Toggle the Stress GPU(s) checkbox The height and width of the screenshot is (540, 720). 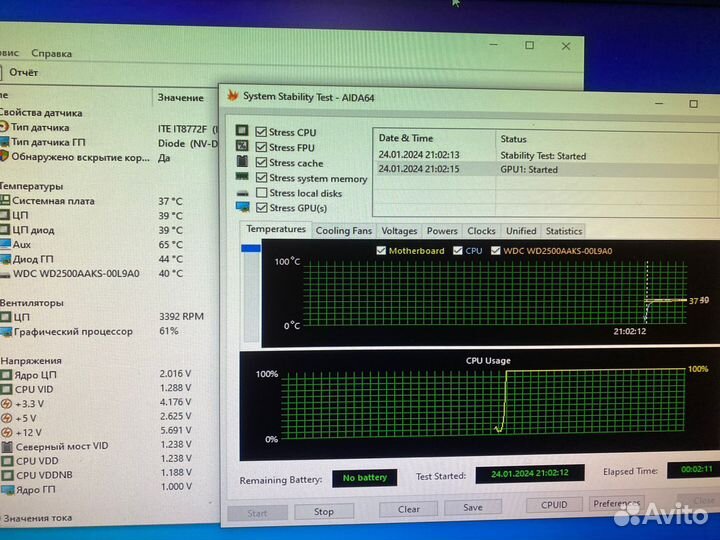pos(261,208)
